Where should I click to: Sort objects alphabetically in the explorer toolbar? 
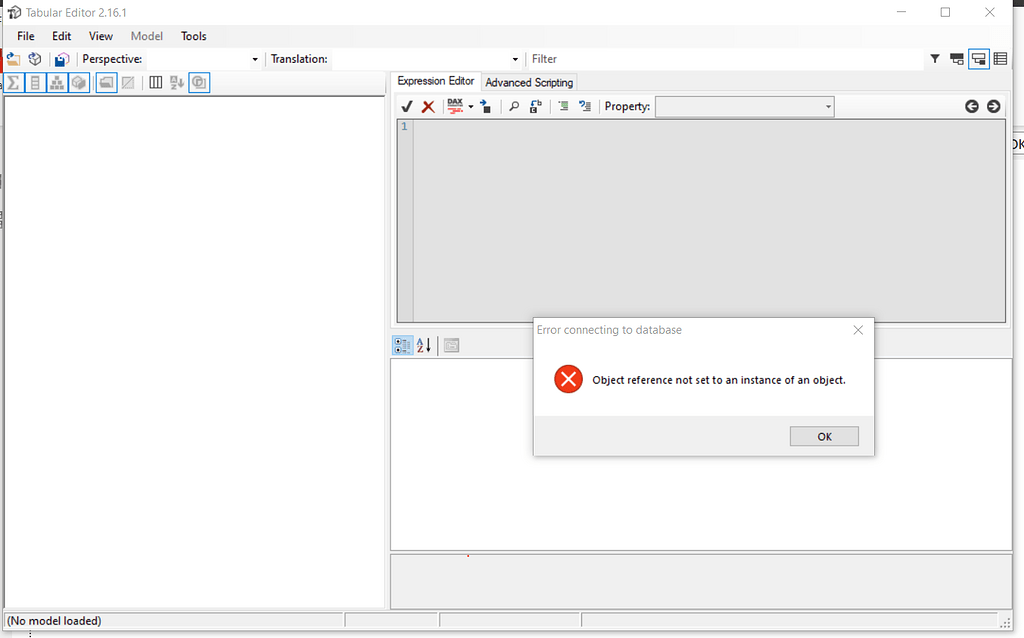[176, 82]
